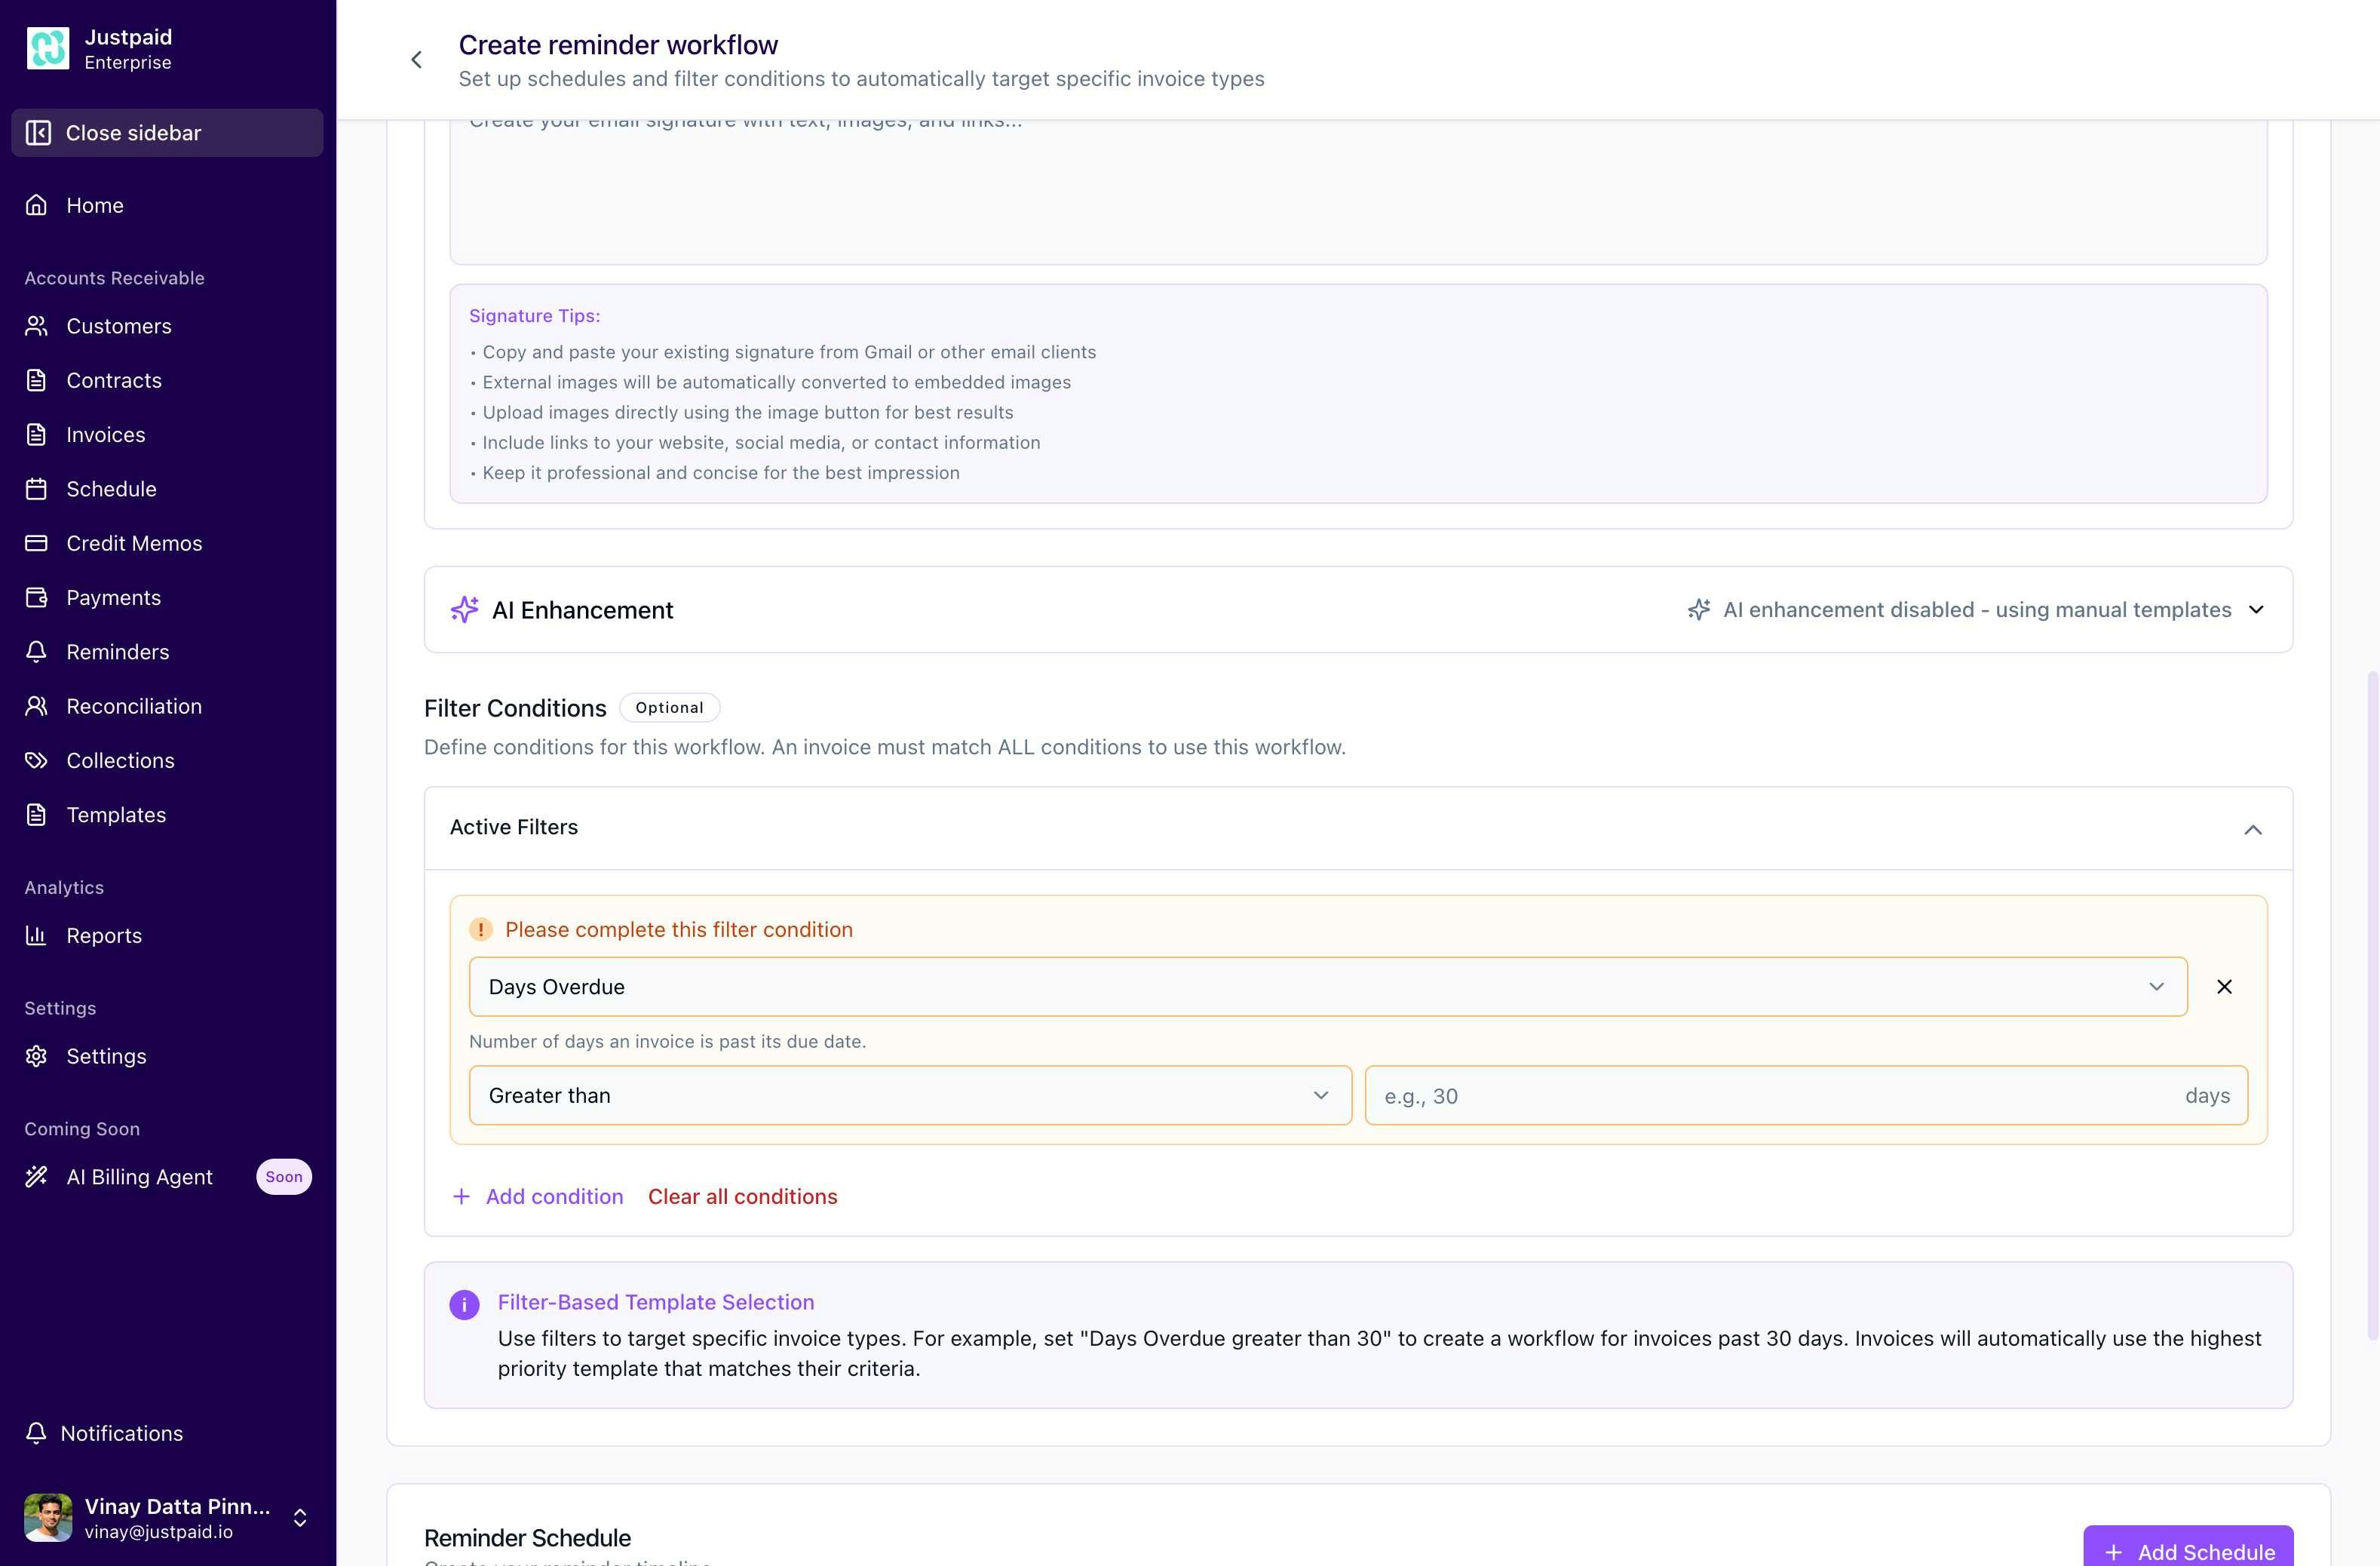Screen dimensions: 2380x1566
Task: Click the purple info icon in Filter-Based Template Selection
Action: [464, 1305]
